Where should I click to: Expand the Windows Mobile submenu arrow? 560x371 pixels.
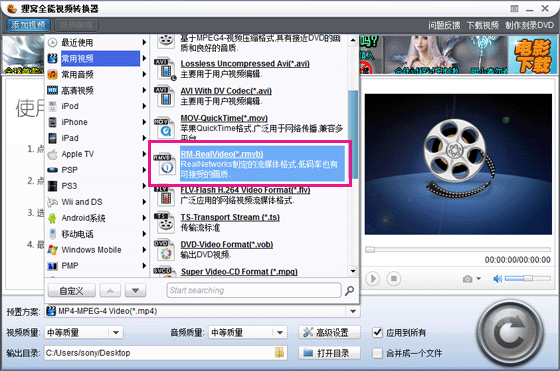pyautogui.click(x=144, y=250)
